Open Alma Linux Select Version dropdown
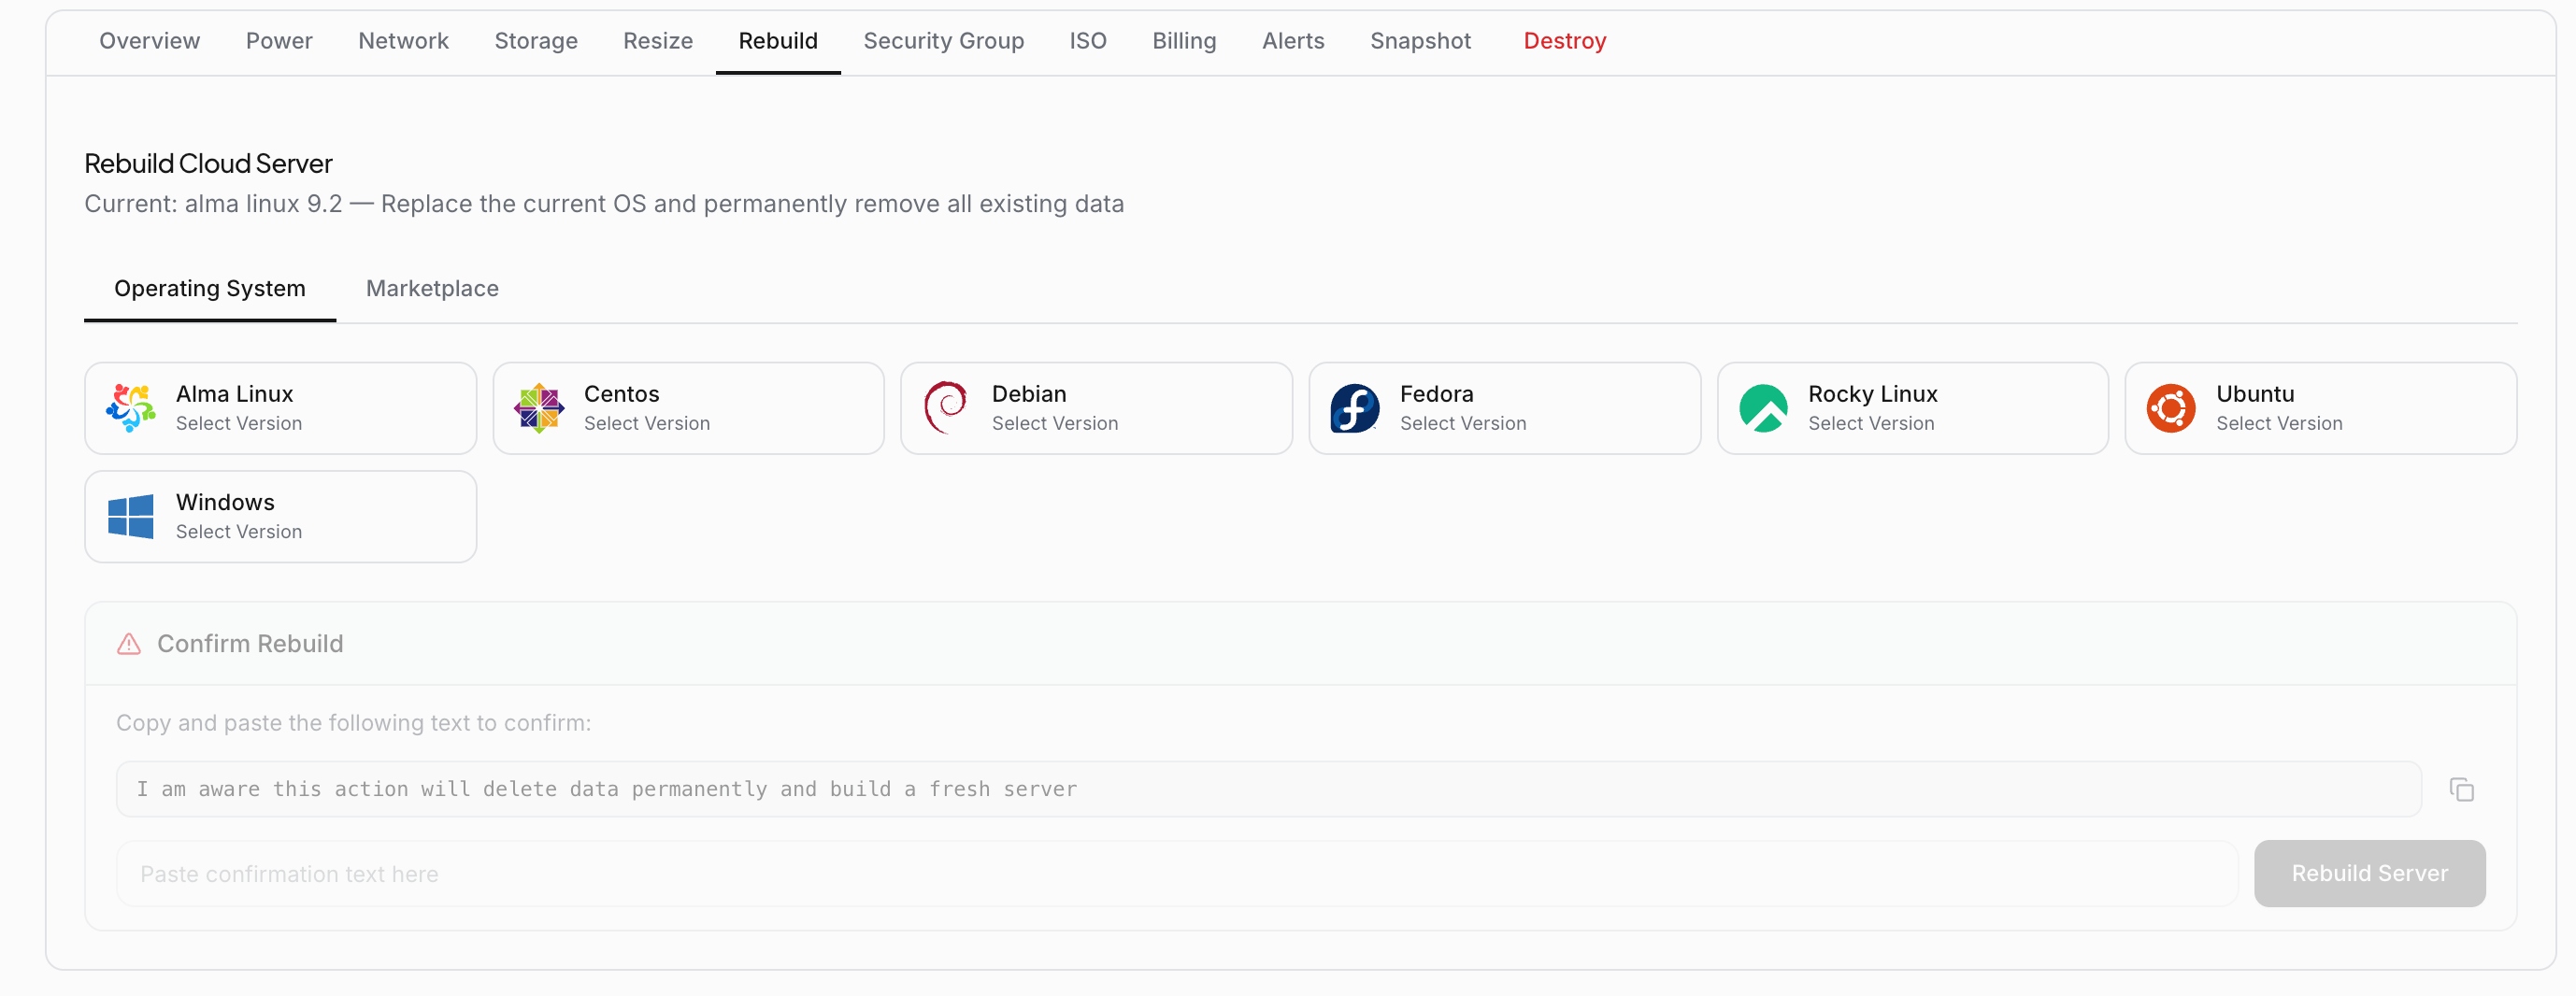 (x=281, y=408)
